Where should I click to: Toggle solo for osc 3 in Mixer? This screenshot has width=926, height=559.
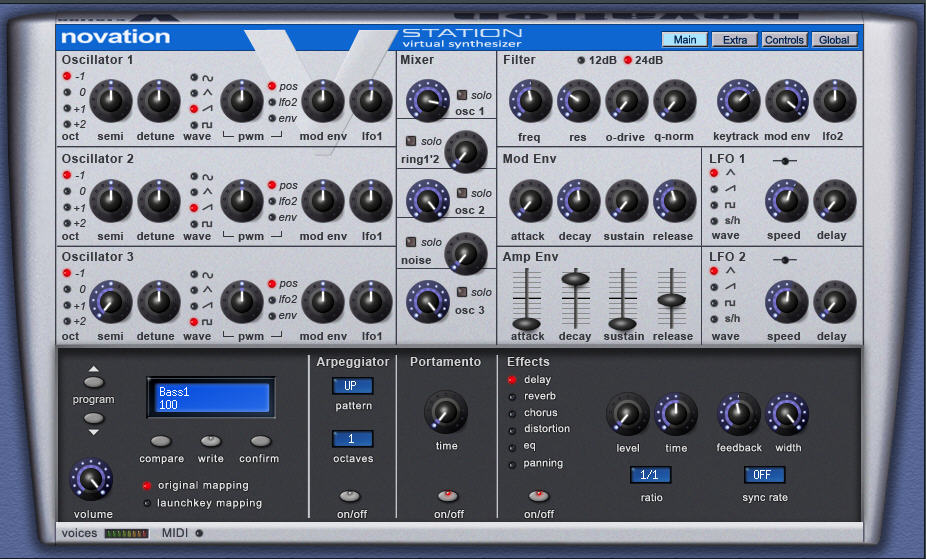tap(462, 292)
